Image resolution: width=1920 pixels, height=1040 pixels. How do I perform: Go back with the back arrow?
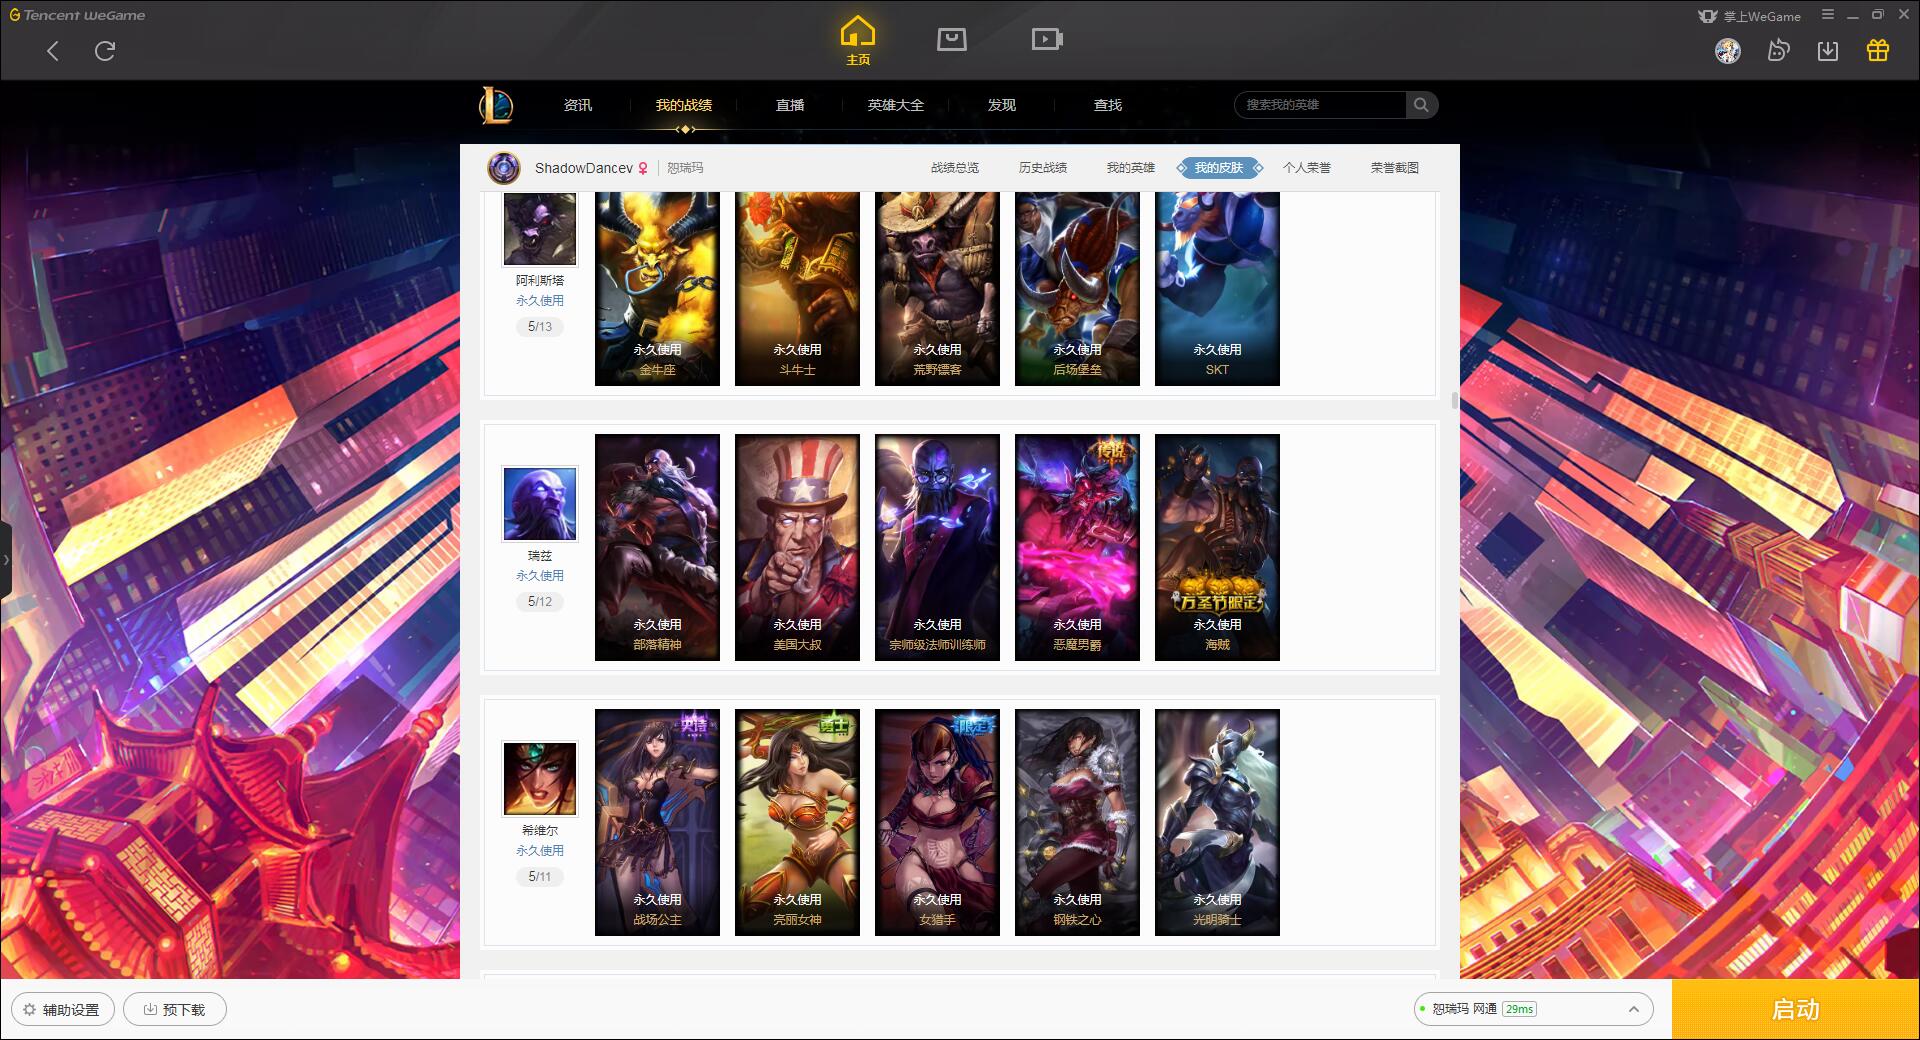pos(53,51)
